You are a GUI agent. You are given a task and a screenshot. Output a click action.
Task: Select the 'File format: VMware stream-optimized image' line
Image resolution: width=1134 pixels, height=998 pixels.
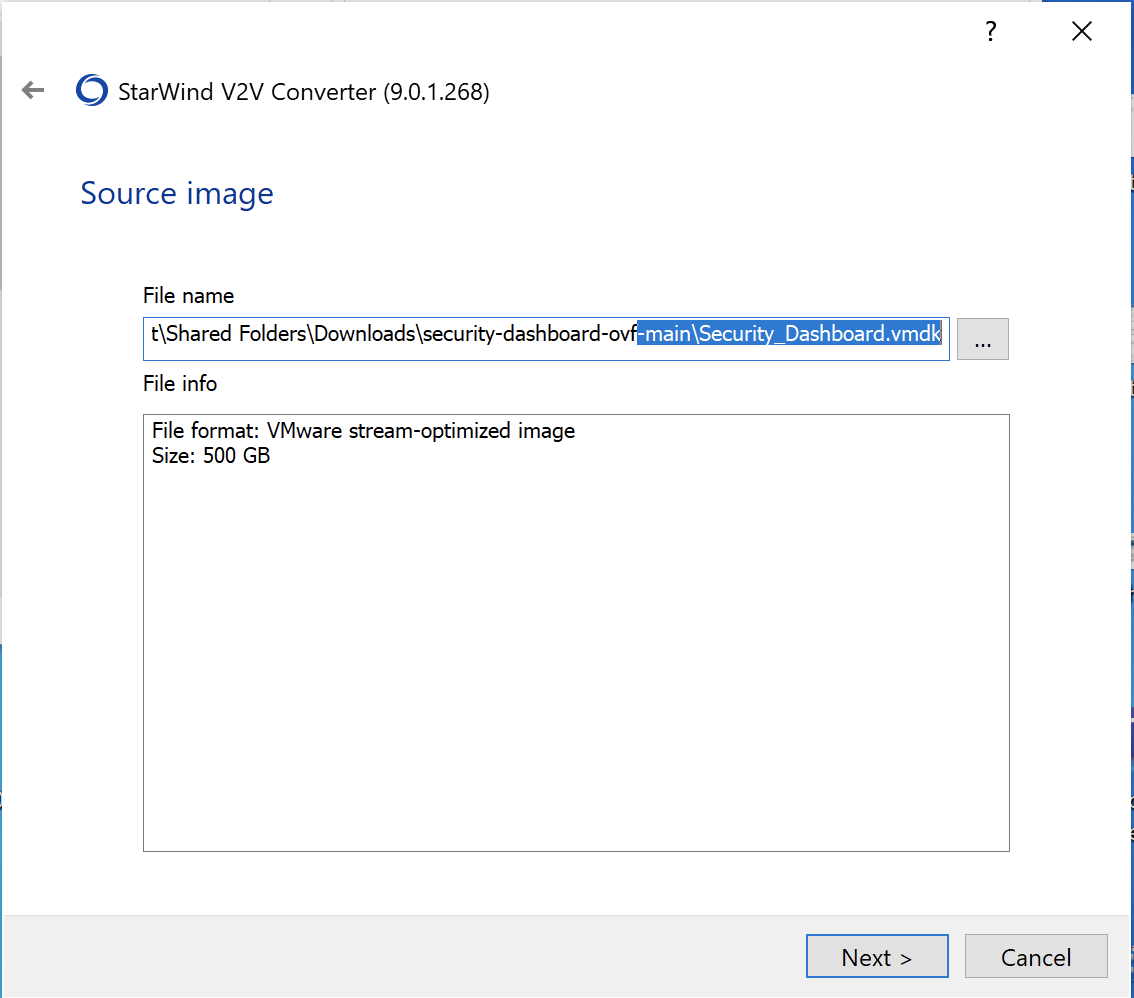(363, 431)
